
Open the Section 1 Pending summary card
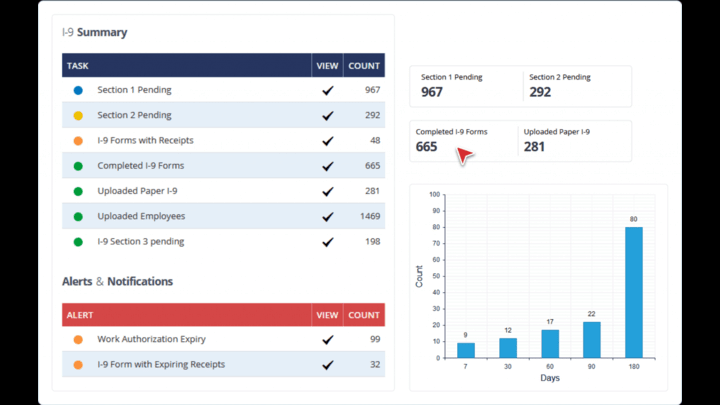pos(466,86)
